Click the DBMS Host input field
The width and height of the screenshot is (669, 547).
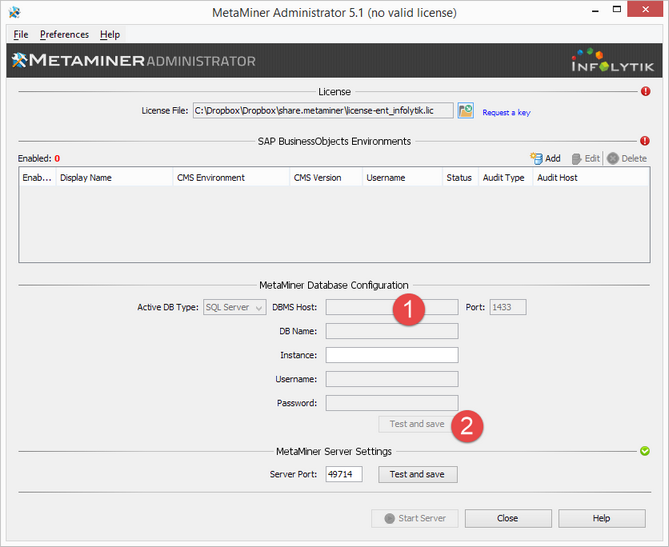[x=392, y=307]
